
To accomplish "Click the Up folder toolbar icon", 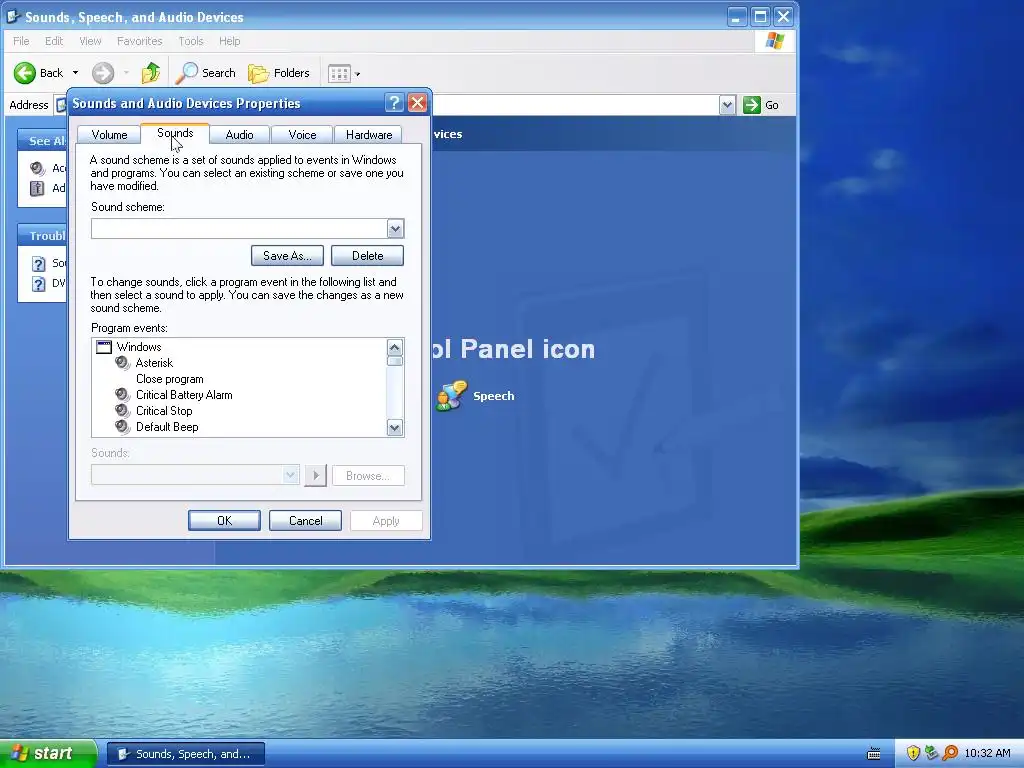I will point(151,73).
